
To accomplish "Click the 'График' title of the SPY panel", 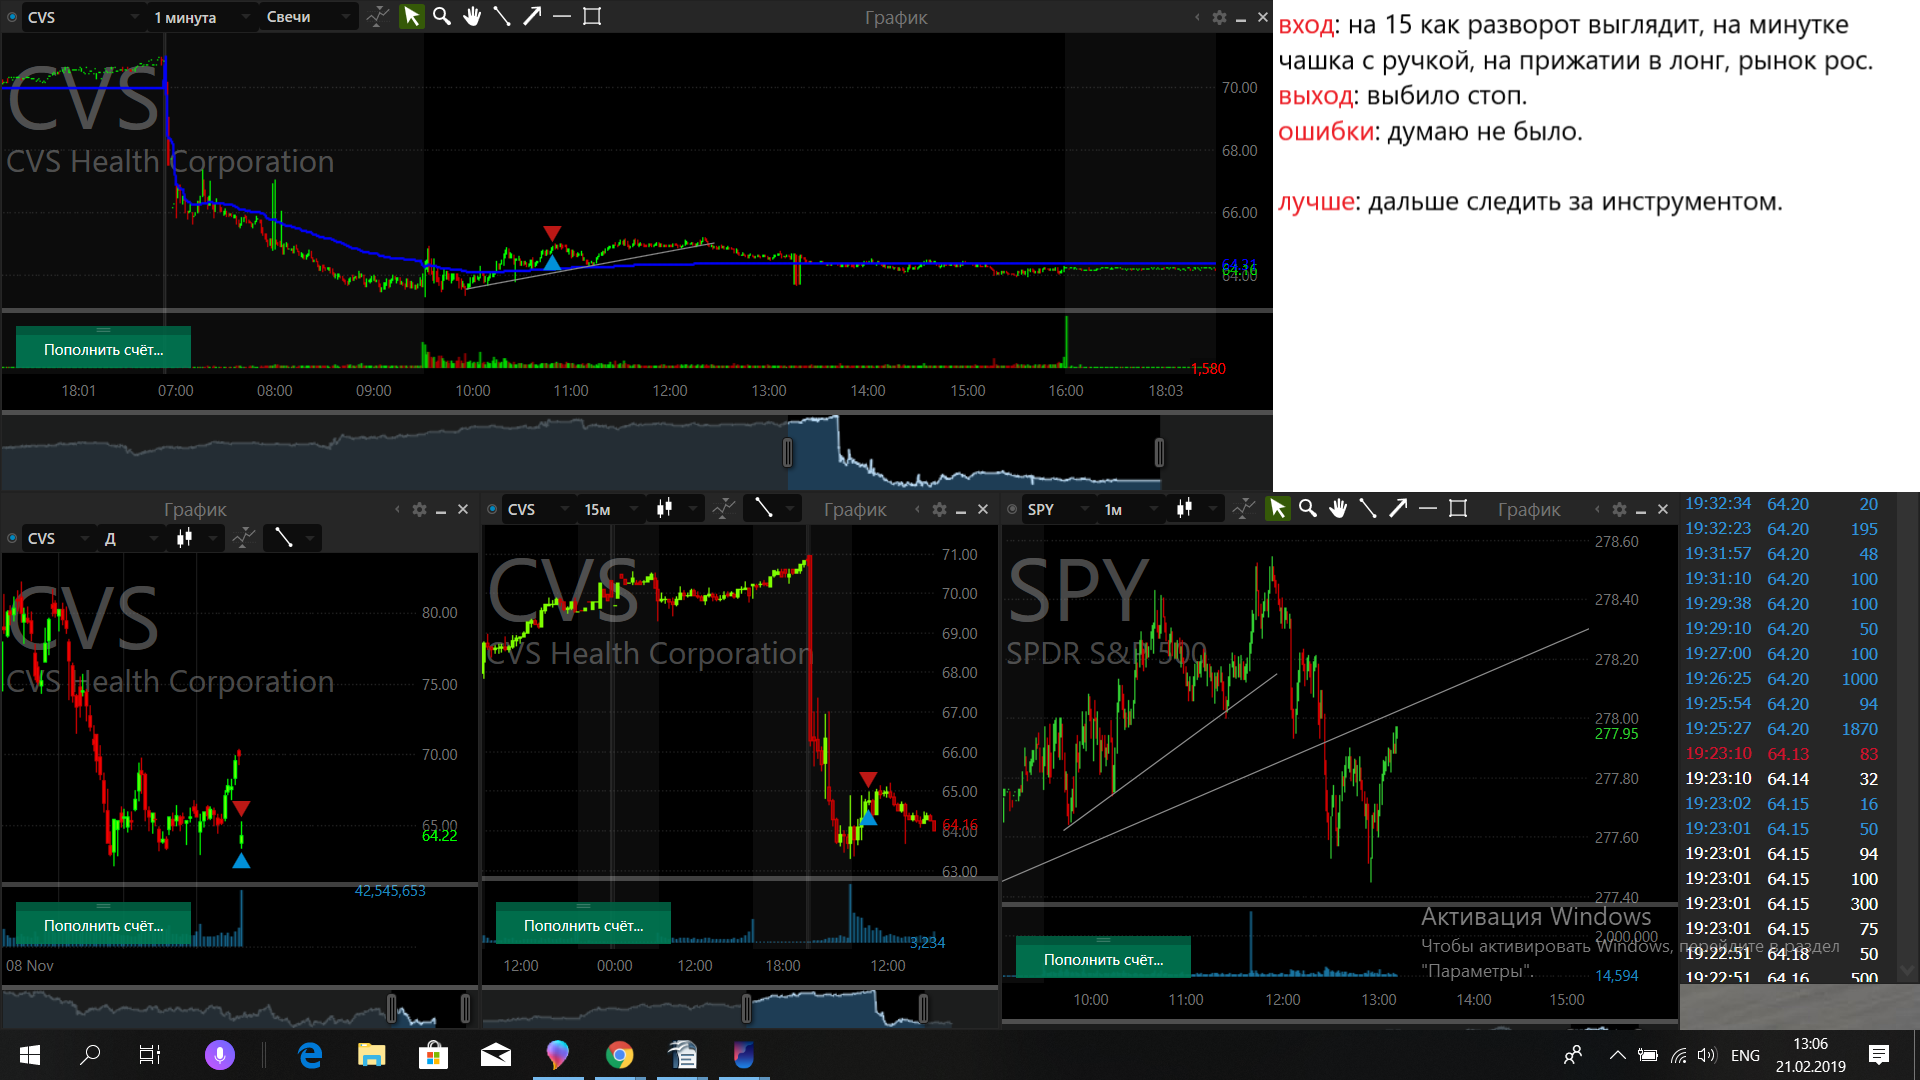I will [1529, 509].
